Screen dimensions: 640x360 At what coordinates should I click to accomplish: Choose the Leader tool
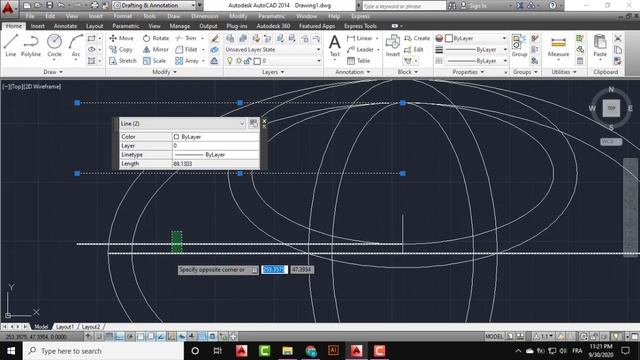click(360, 49)
